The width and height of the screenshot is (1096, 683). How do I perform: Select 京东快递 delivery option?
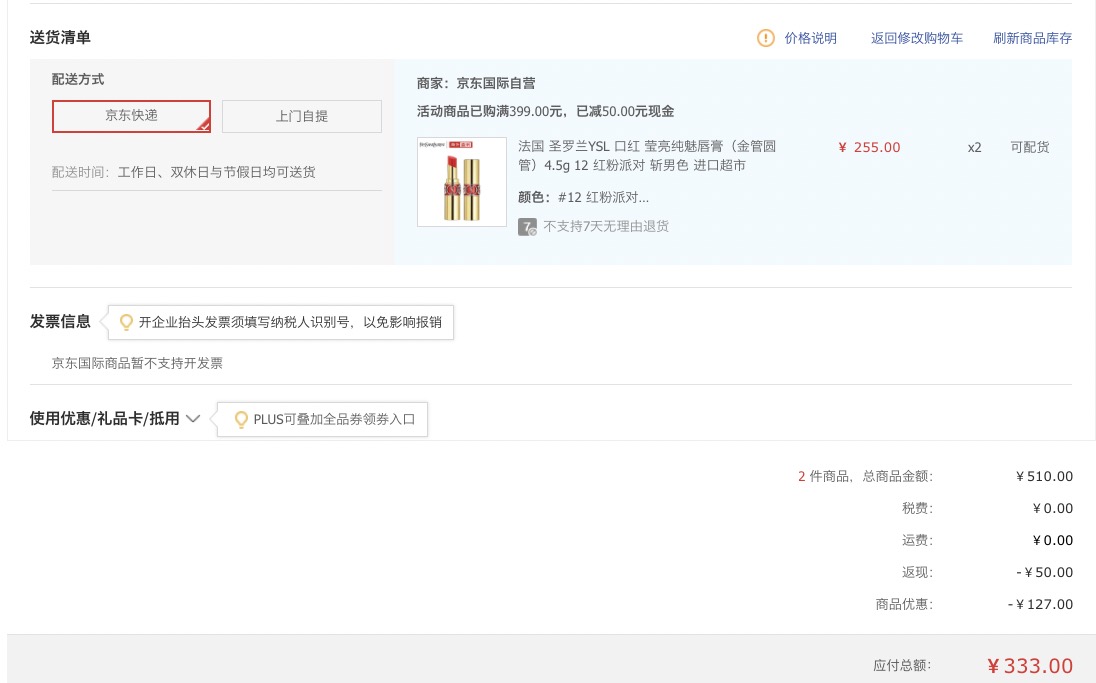(131, 116)
